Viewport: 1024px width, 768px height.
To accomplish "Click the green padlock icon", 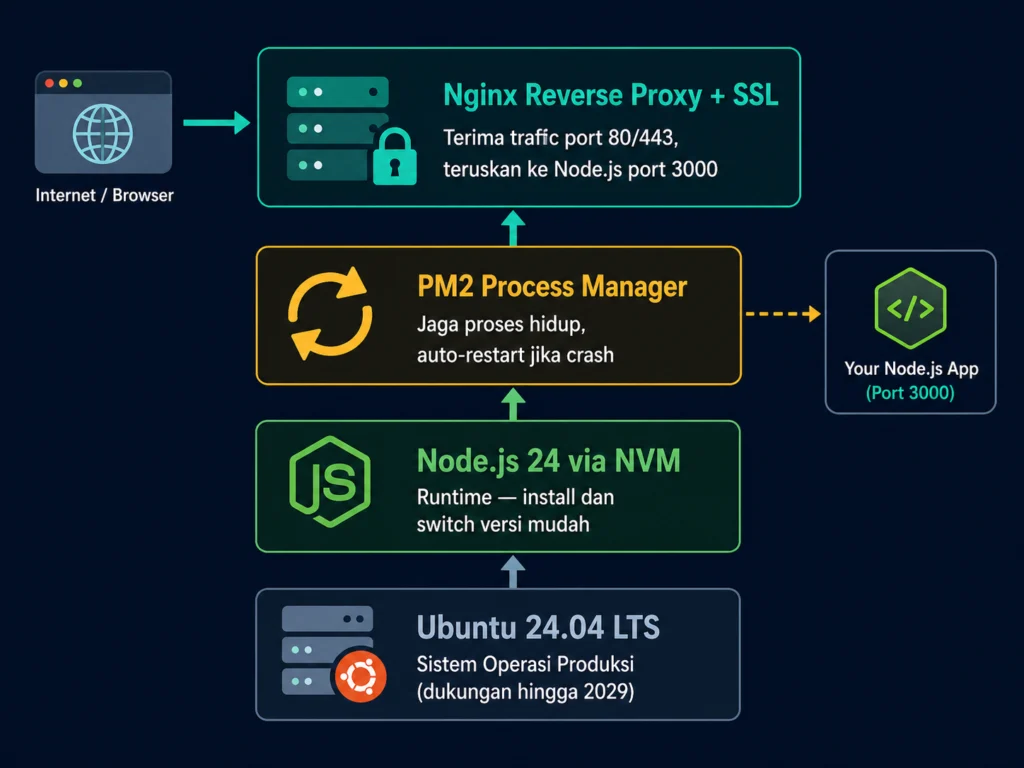I will click(x=394, y=157).
